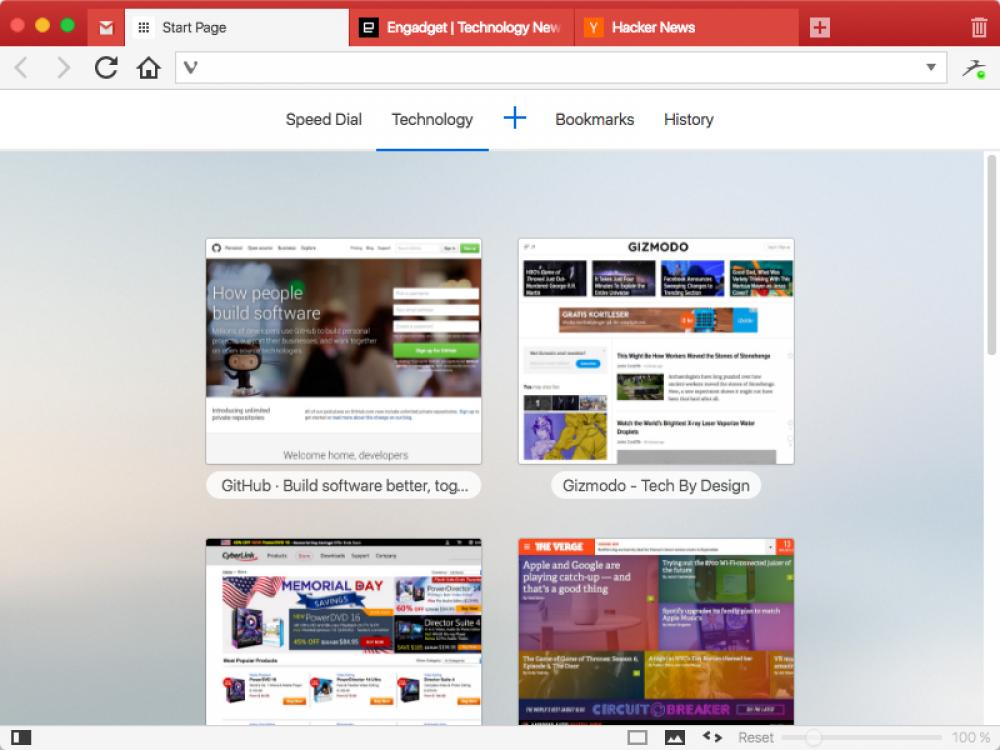Click Reset to restore default zoom
Image resolution: width=1000 pixels, height=750 pixels.
[x=755, y=736]
